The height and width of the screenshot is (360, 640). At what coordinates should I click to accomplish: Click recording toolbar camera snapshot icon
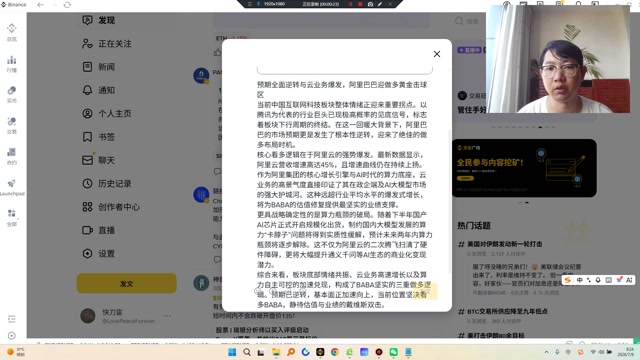click(x=370, y=4)
